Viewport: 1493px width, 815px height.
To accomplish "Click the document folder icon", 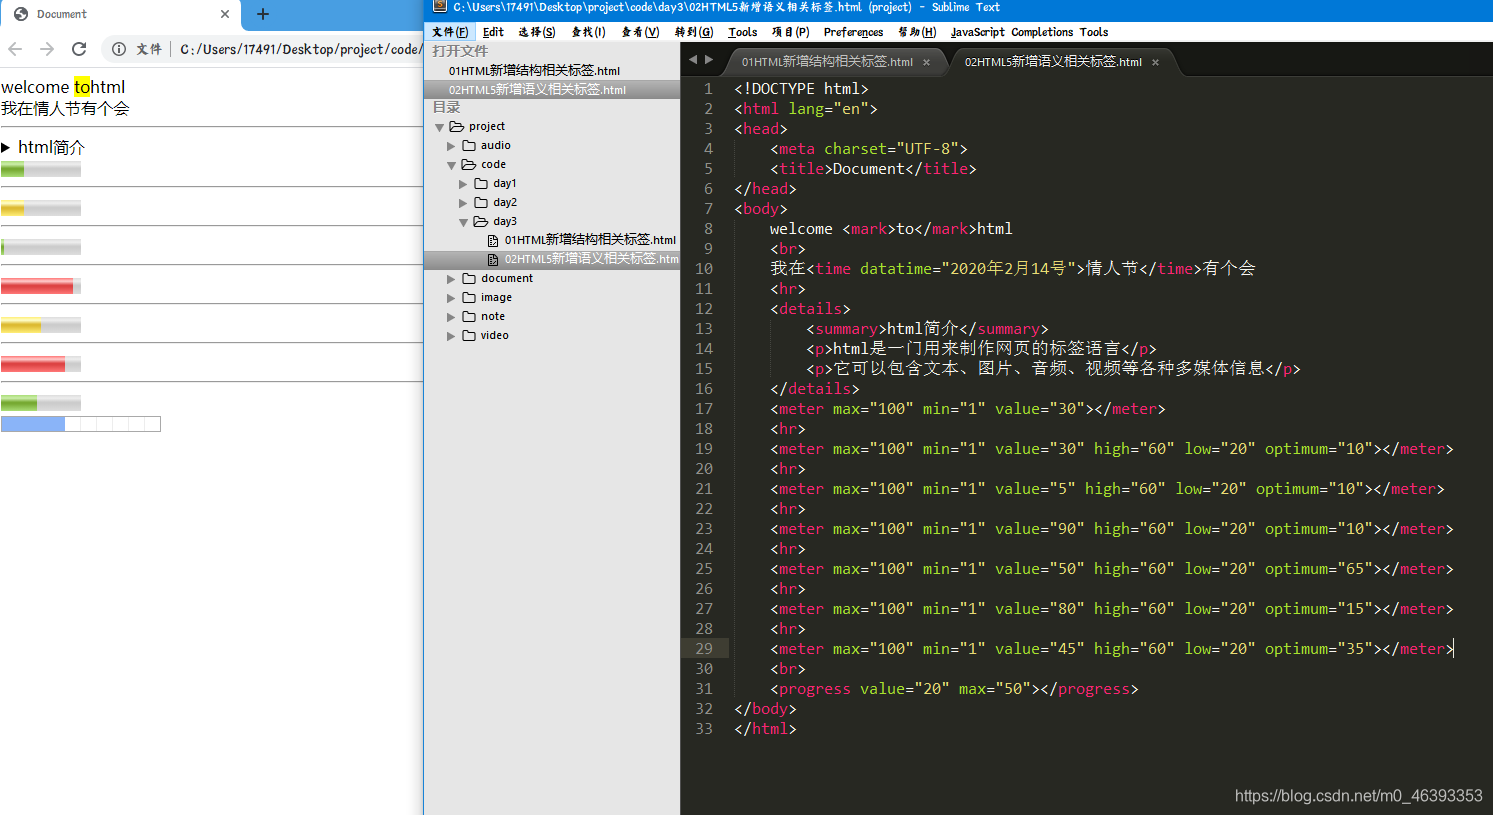I will click(469, 278).
